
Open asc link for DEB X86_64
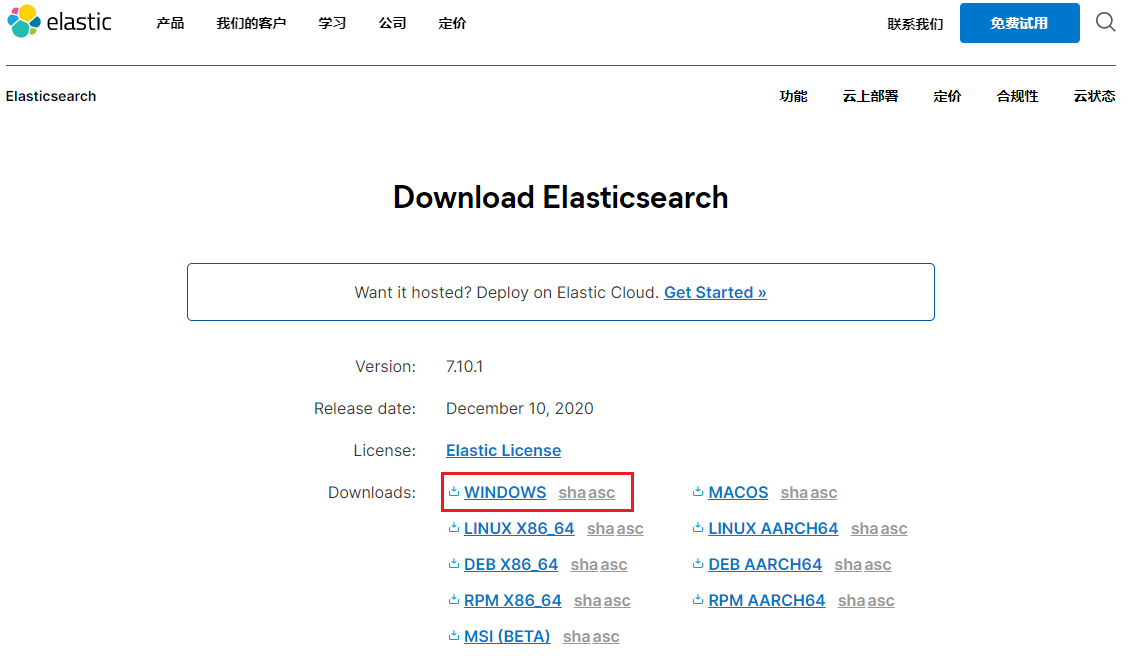pos(614,564)
